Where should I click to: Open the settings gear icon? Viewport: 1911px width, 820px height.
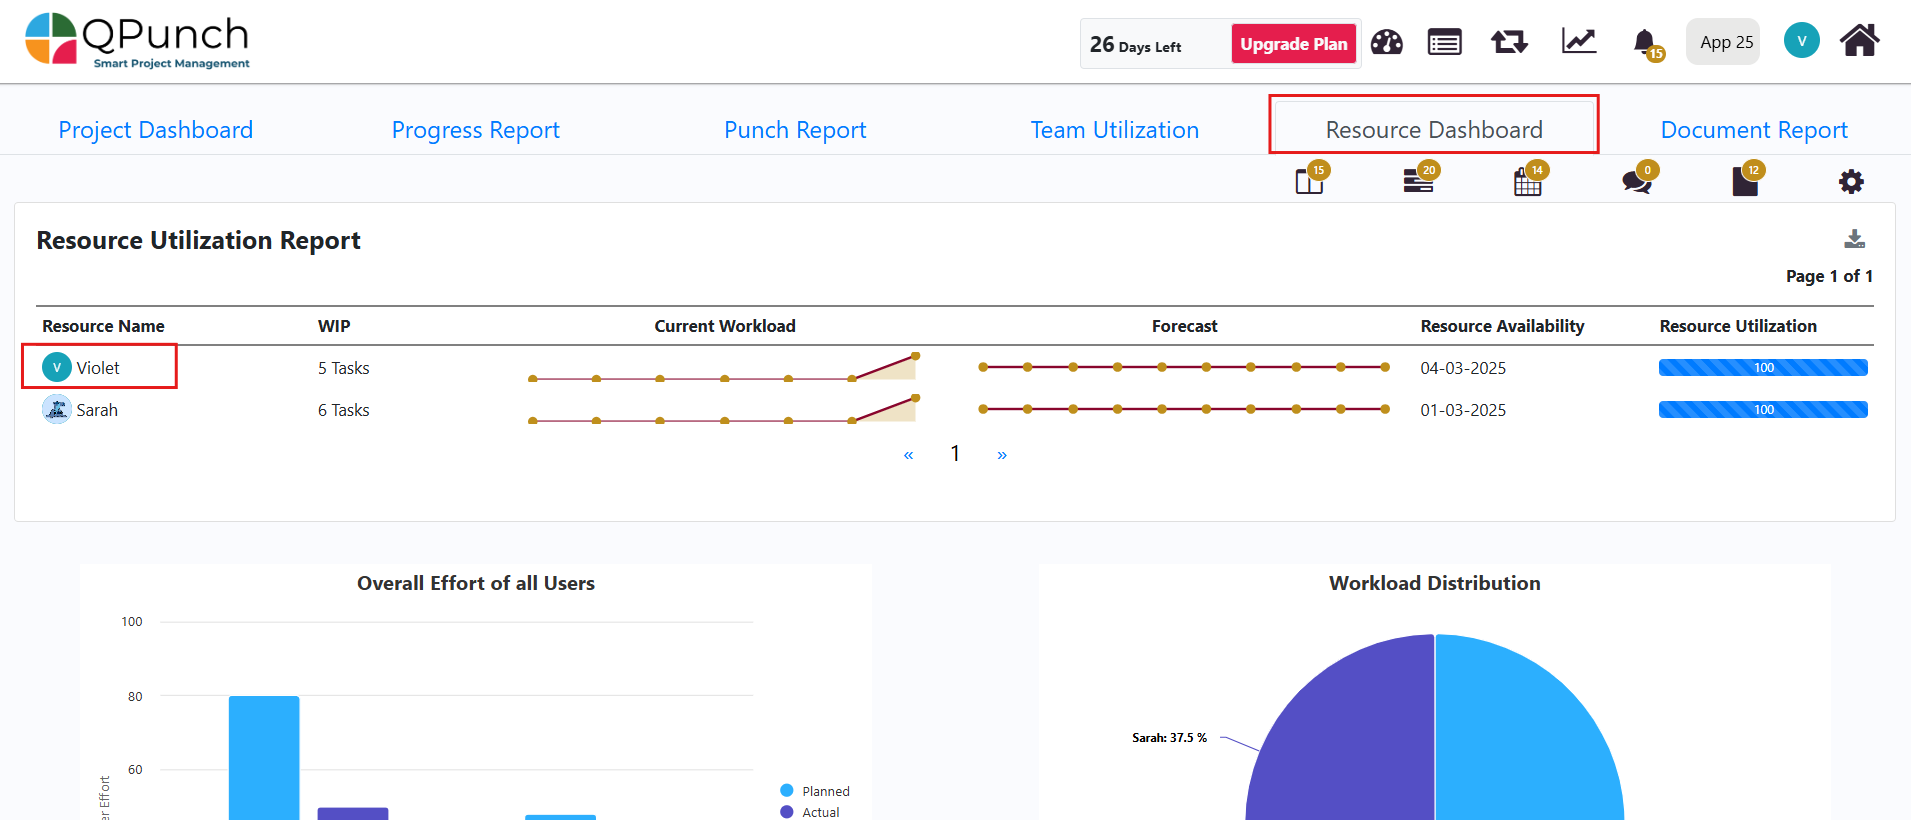tap(1851, 181)
